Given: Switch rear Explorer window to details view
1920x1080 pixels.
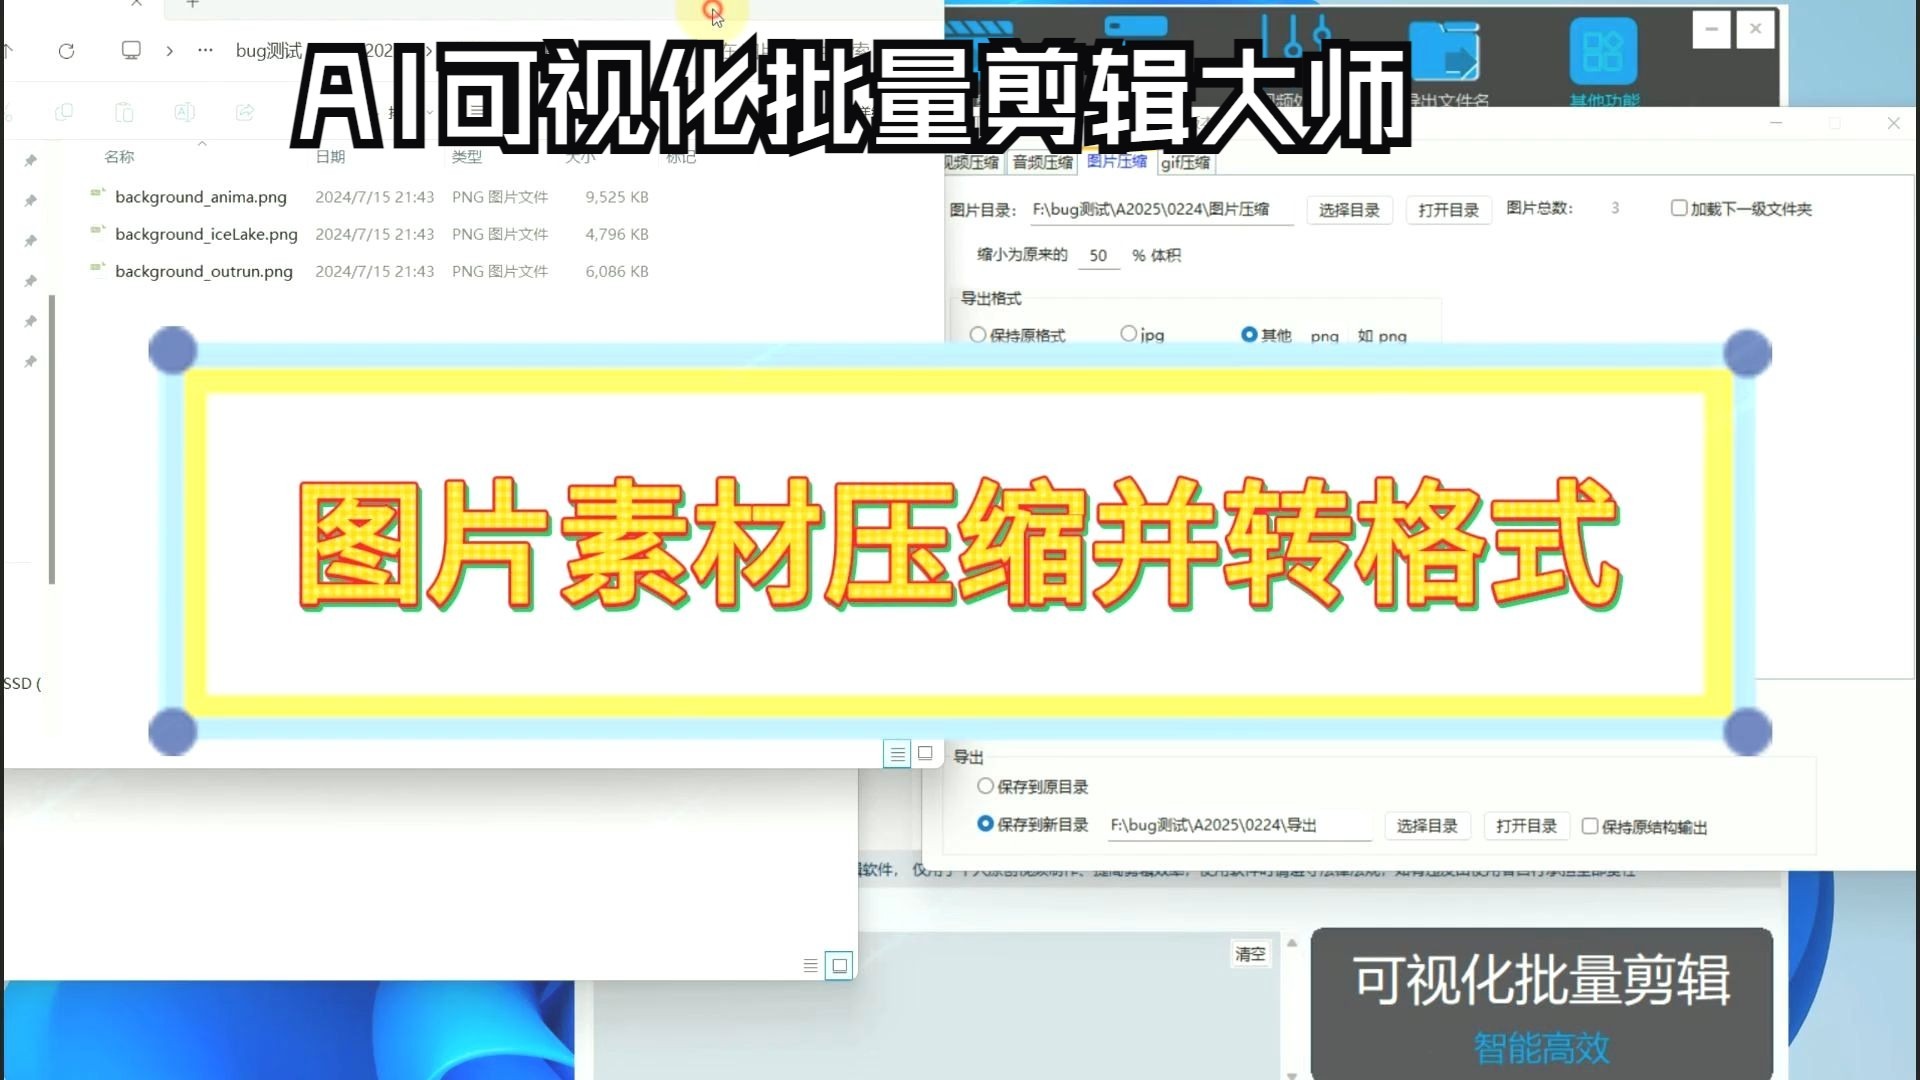Looking at the screenshot, I should point(810,966).
